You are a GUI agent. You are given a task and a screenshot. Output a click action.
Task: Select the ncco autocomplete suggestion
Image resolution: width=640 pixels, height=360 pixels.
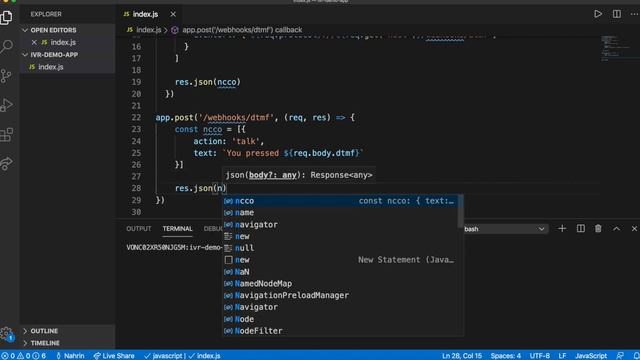[x=341, y=201]
